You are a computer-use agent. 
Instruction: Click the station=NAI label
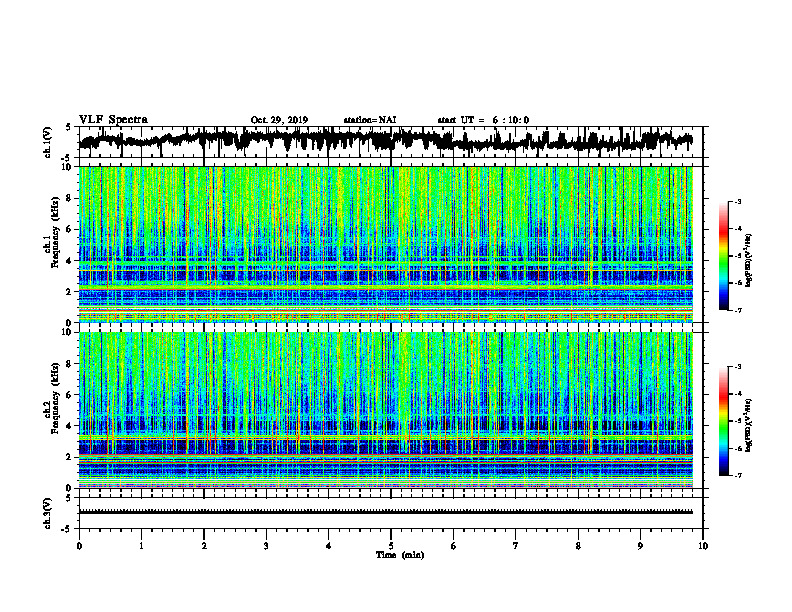[x=370, y=120]
